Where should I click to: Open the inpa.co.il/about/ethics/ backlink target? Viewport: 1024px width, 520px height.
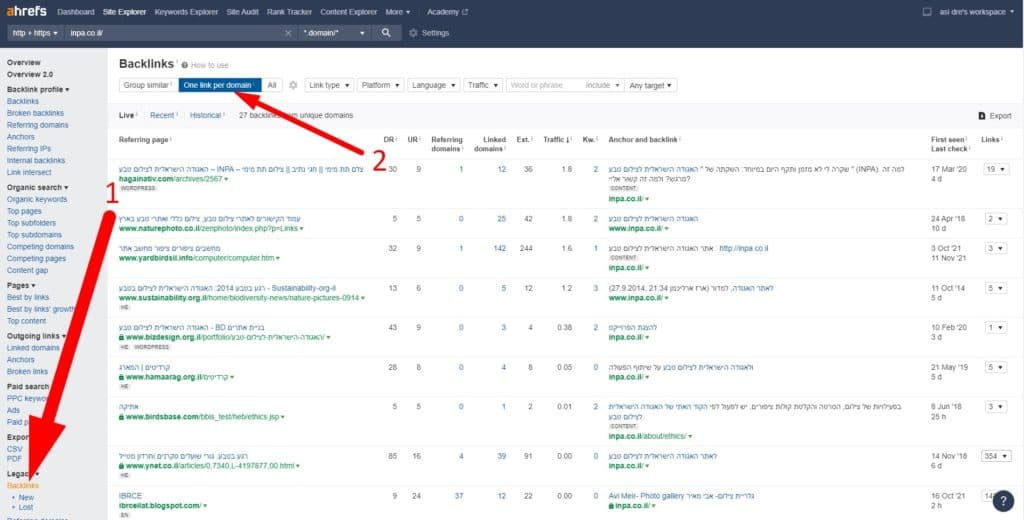point(647,436)
